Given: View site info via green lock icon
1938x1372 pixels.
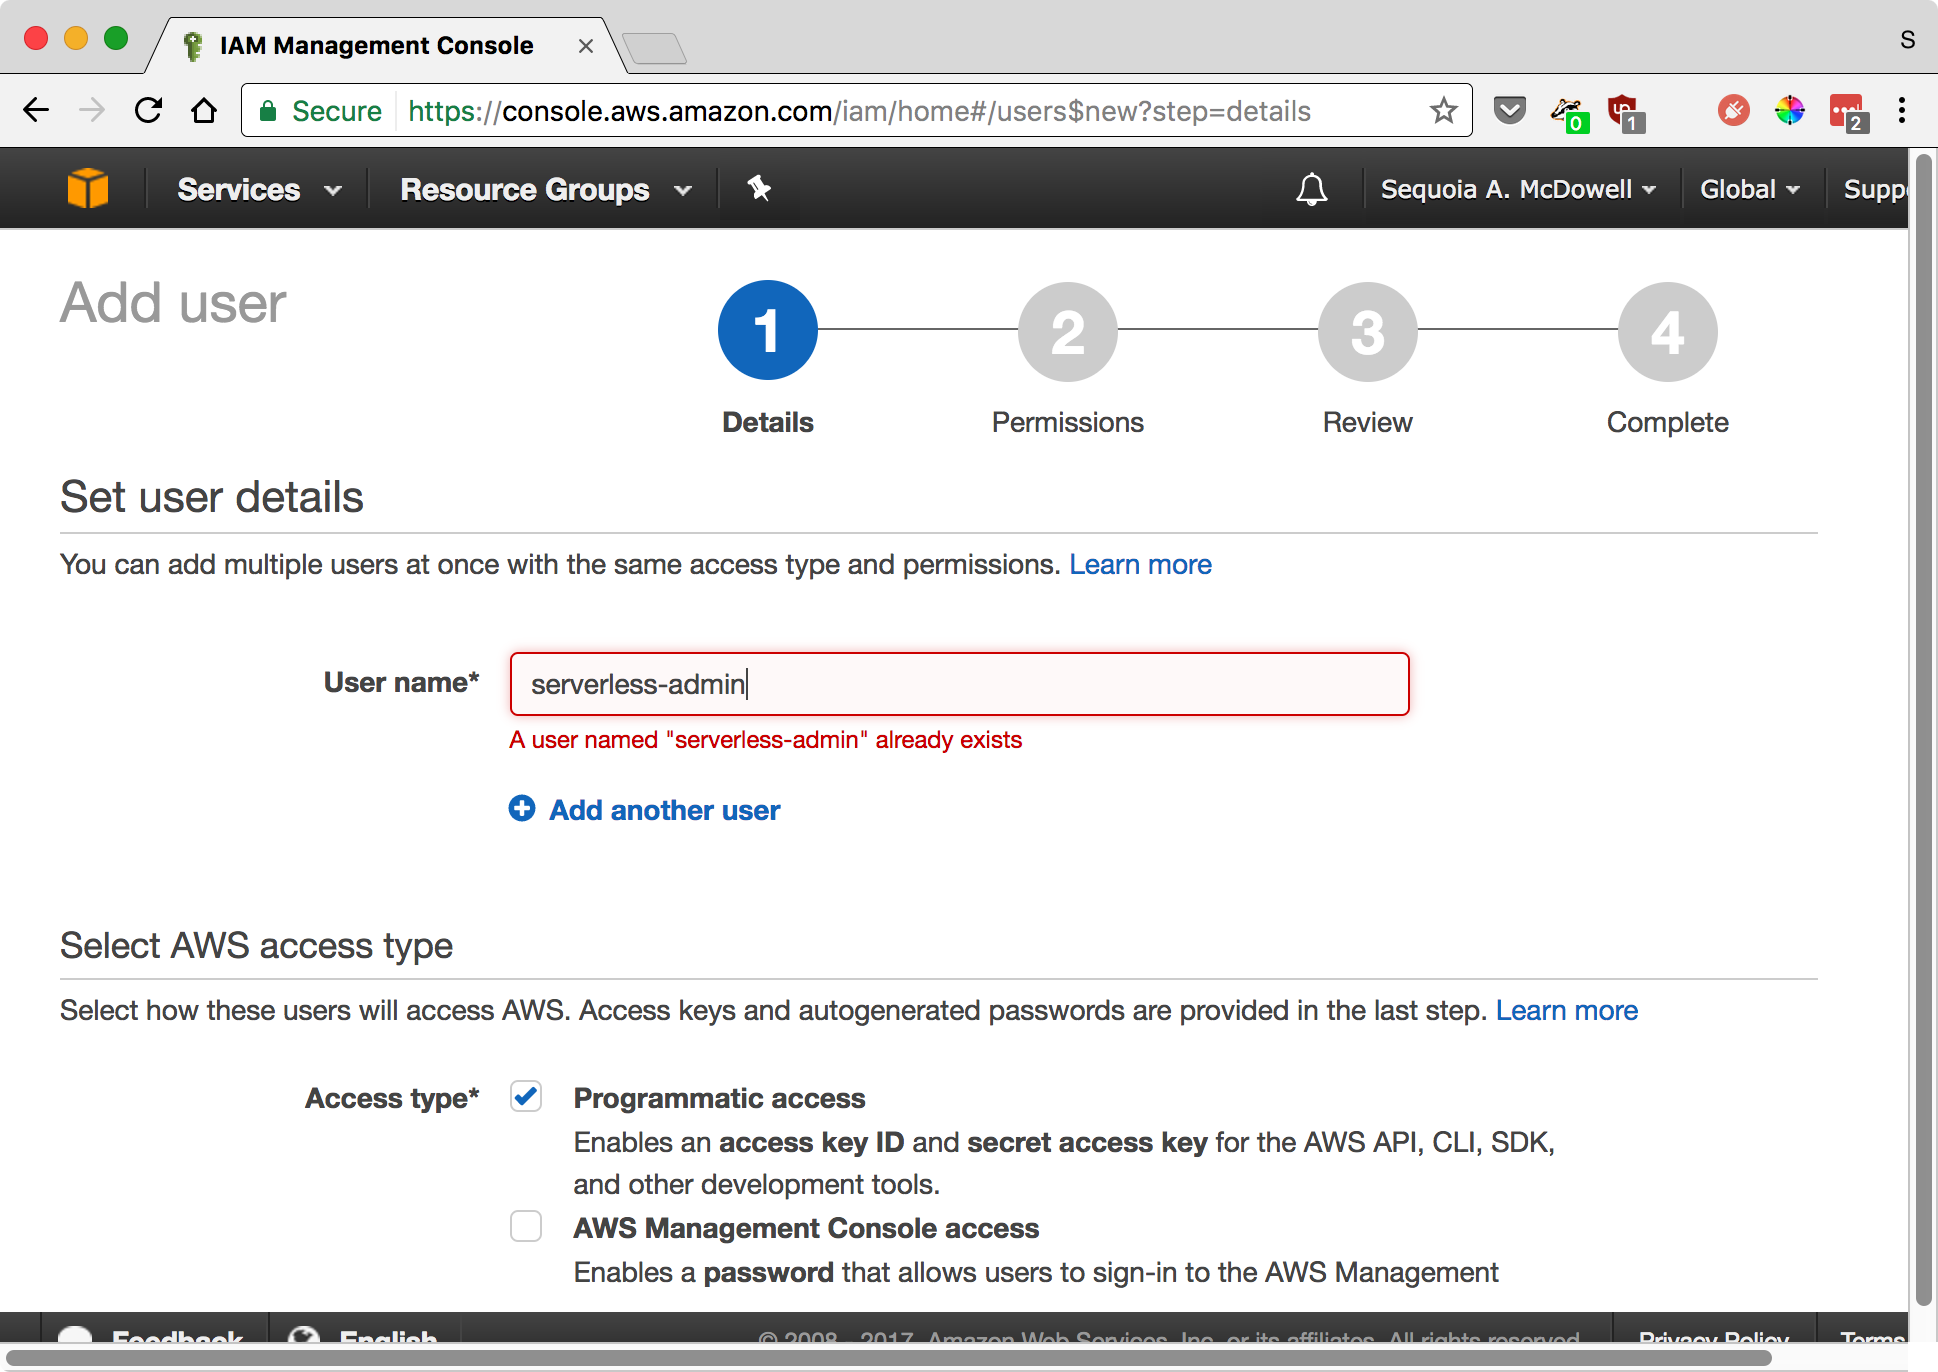Looking at the screenshot, I should pos(268,110).
